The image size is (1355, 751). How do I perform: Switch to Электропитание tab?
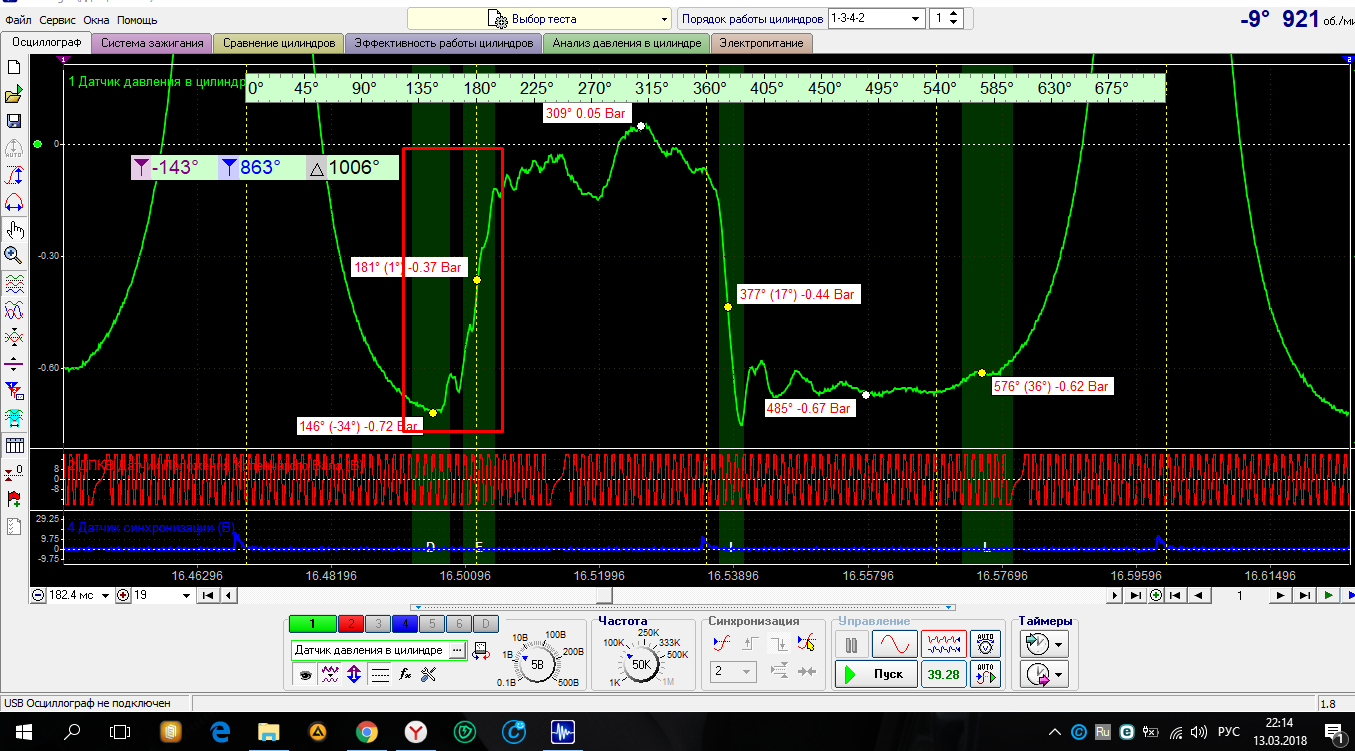pos(761,43)
